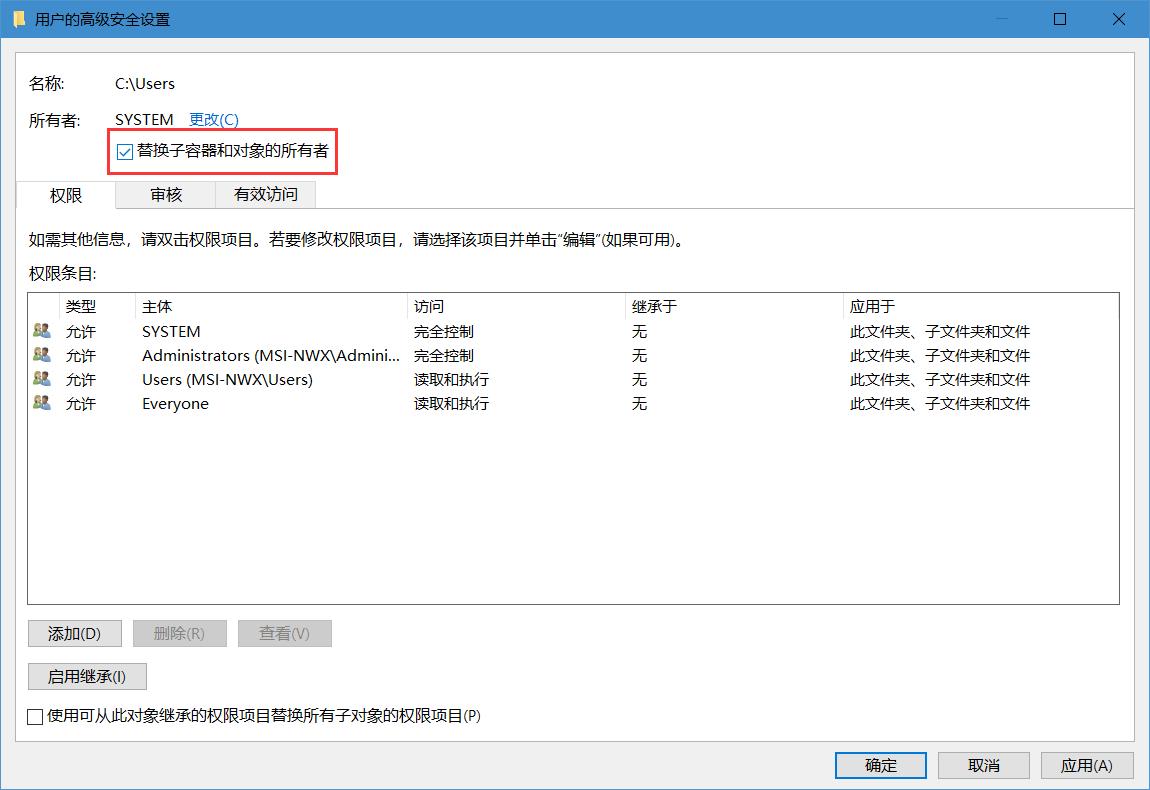
Task: Switch to the 审核 tab
Action: click(x=166, y=194)
